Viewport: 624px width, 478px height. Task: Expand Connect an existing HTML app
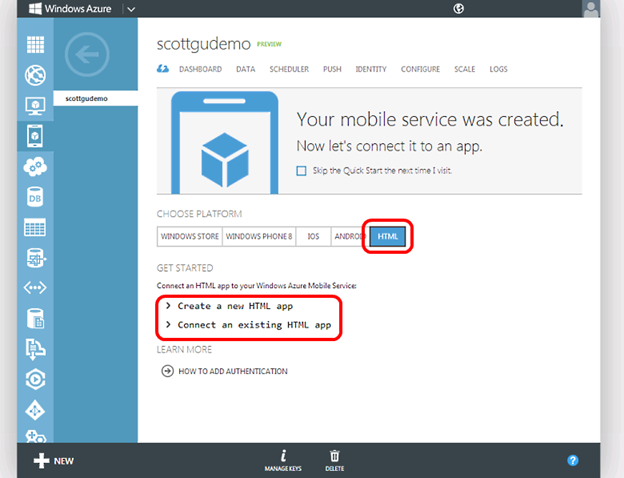[249, 325]
